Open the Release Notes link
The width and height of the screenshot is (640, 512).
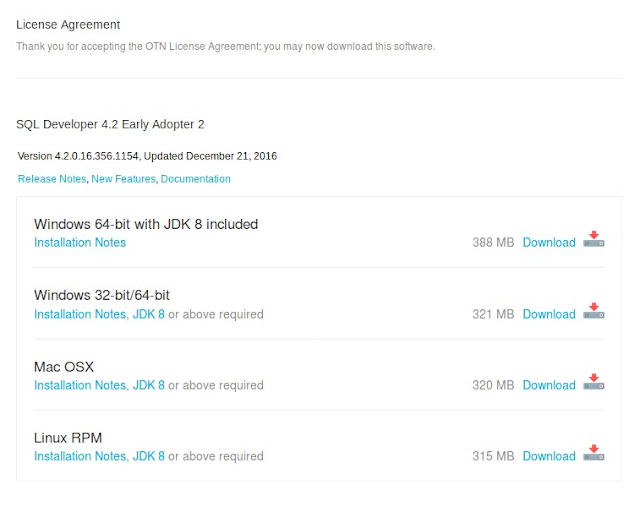point(52,179)
